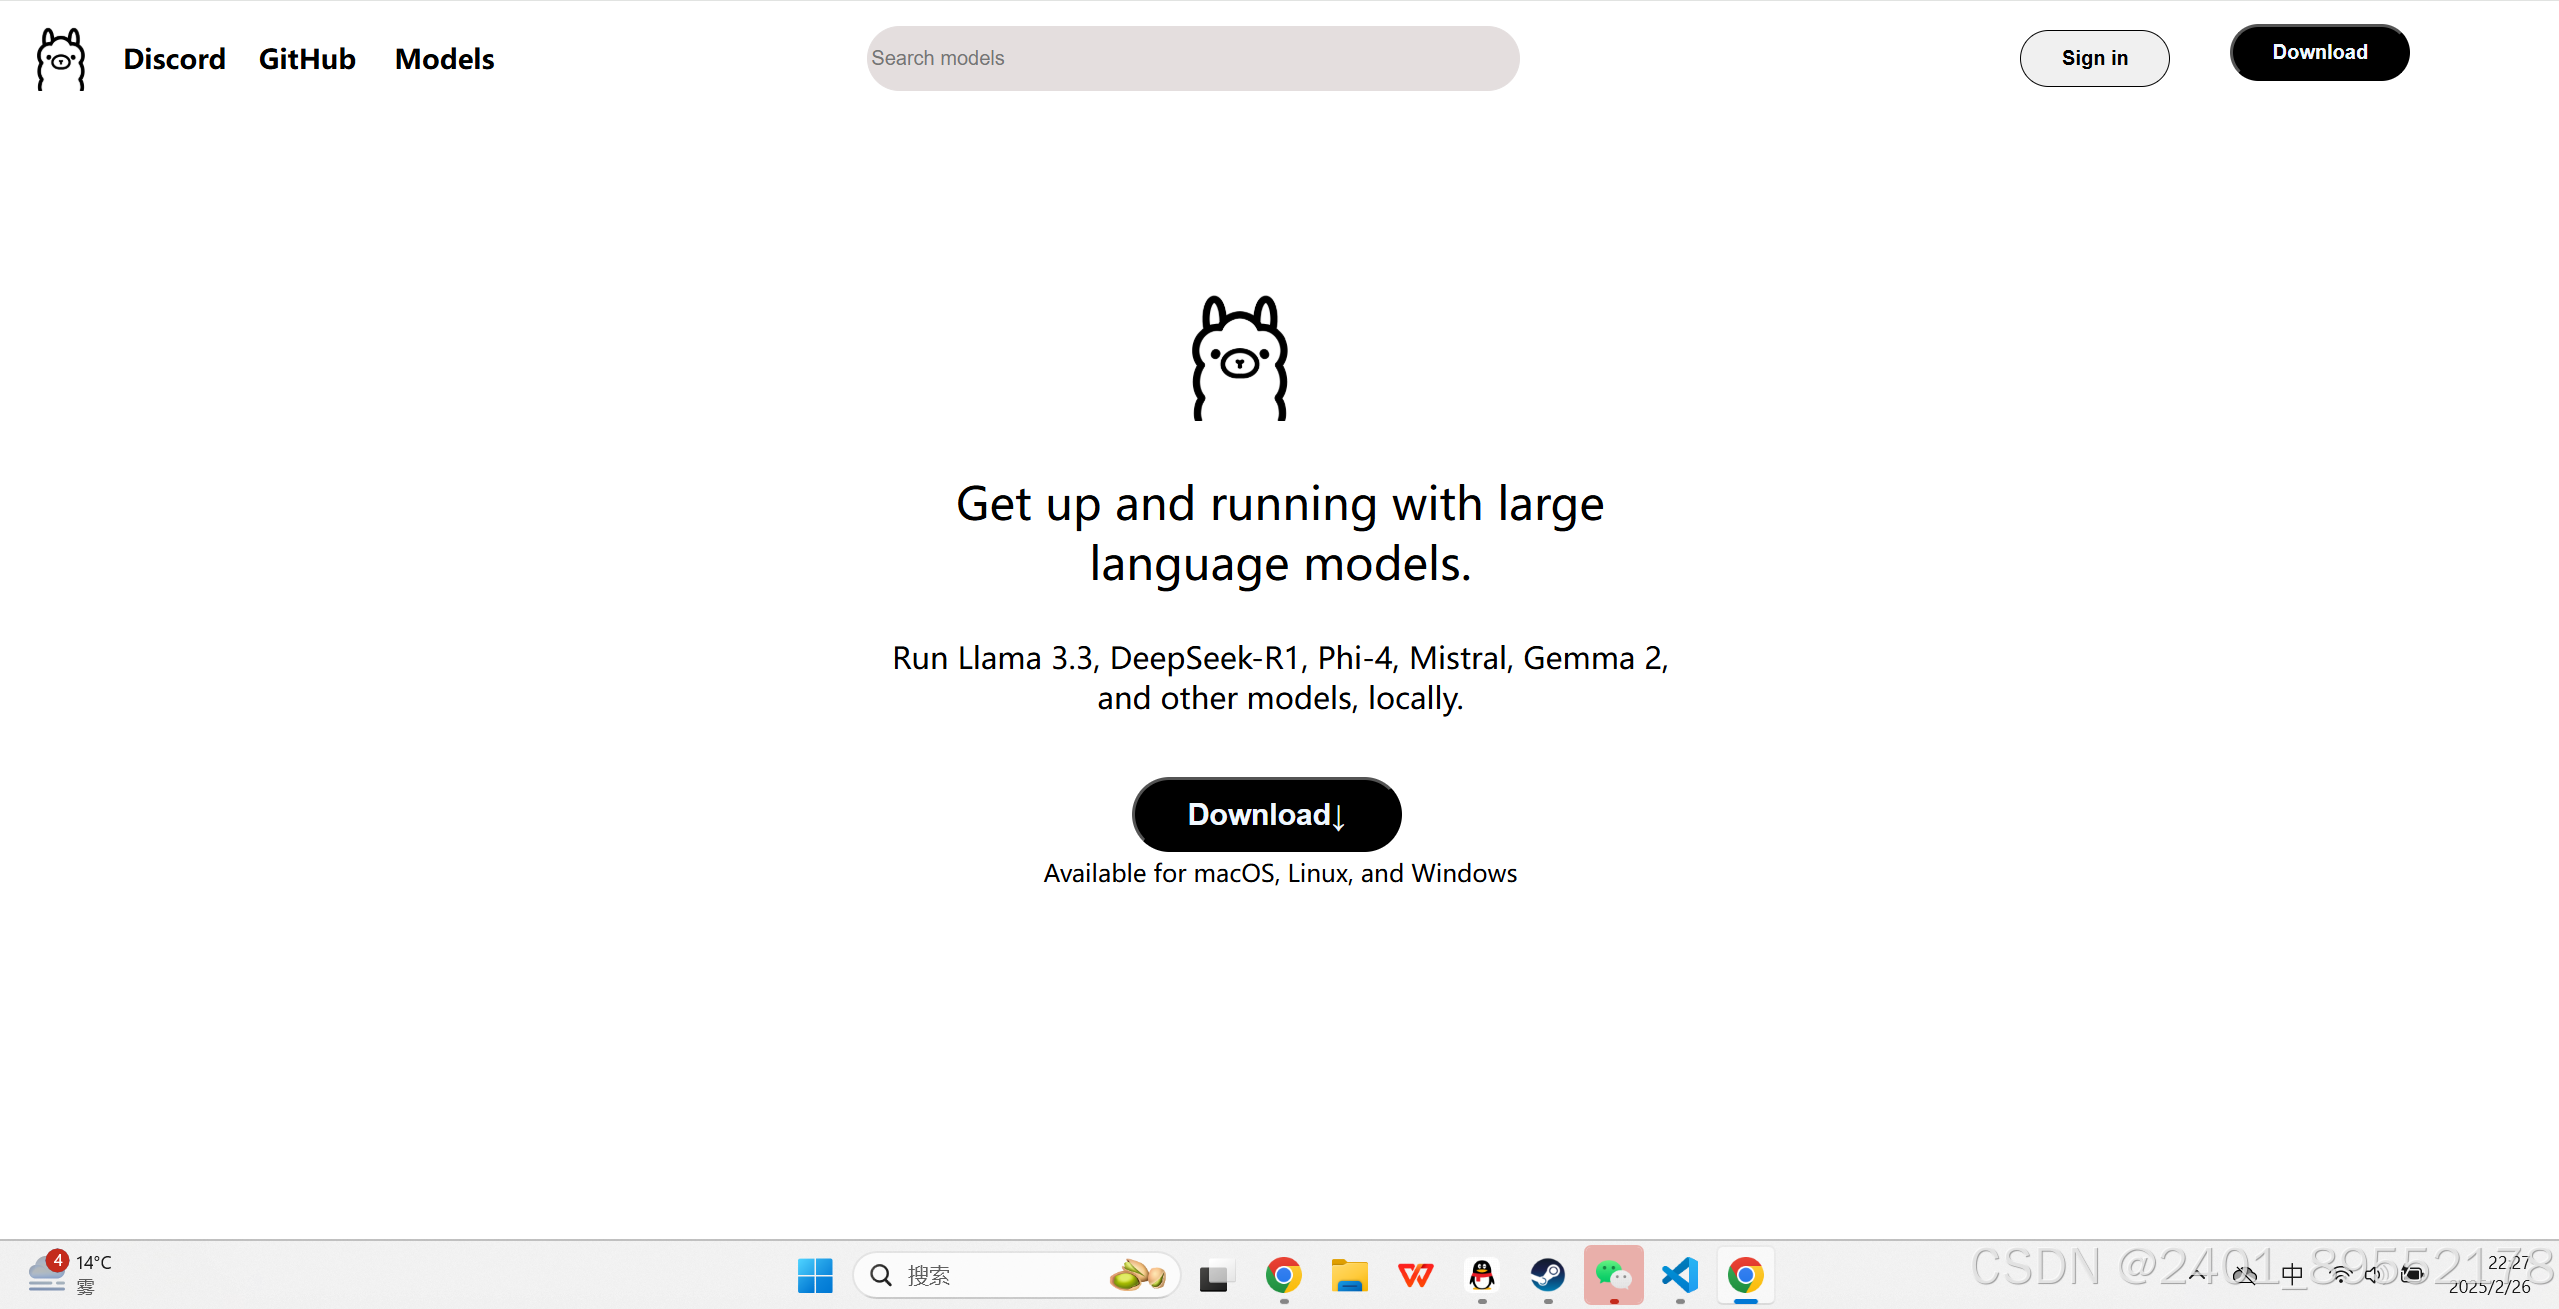Open Visual Studio Code from taskbar
2559x1309 pixels.
[x=1680, y=1275]
